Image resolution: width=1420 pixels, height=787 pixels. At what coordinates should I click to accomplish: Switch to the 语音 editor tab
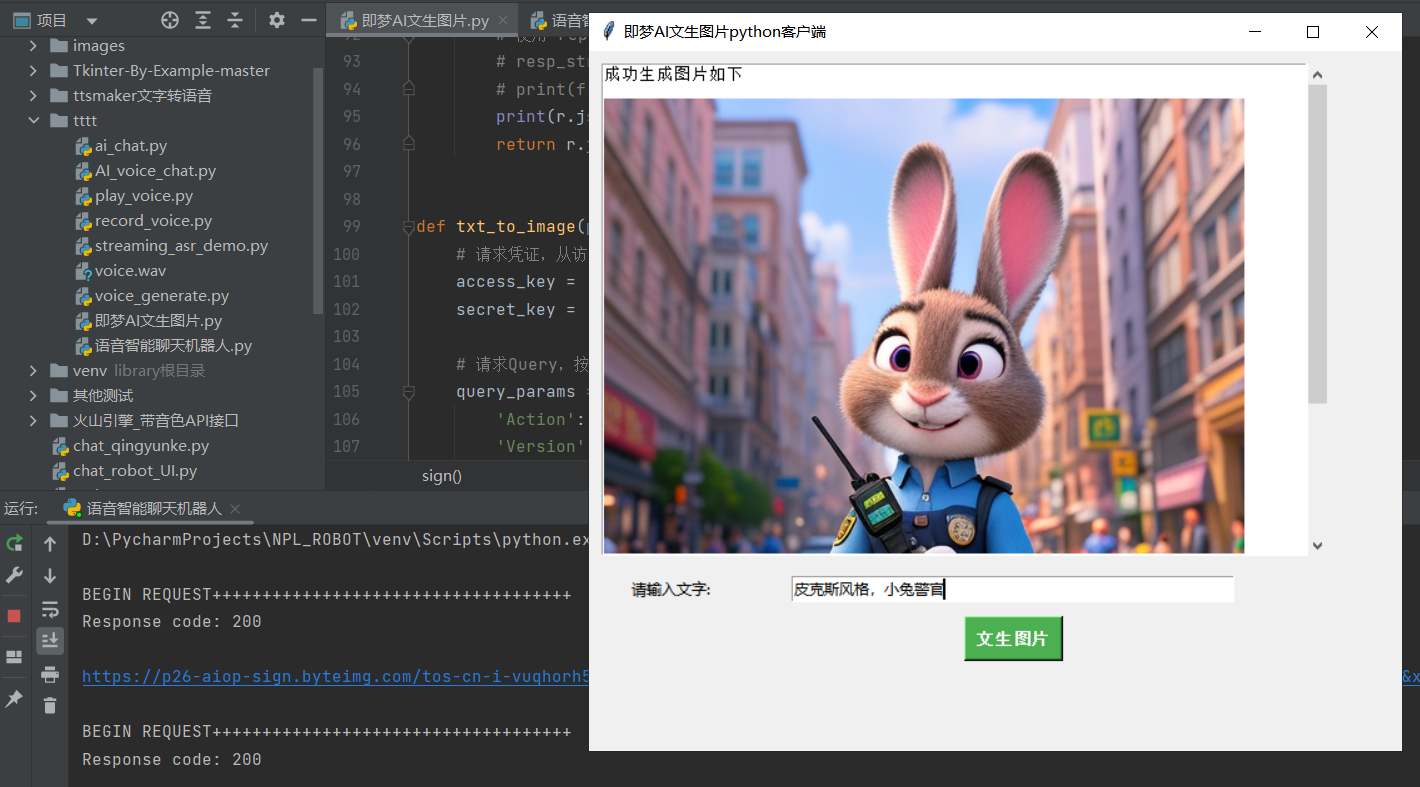560,20
